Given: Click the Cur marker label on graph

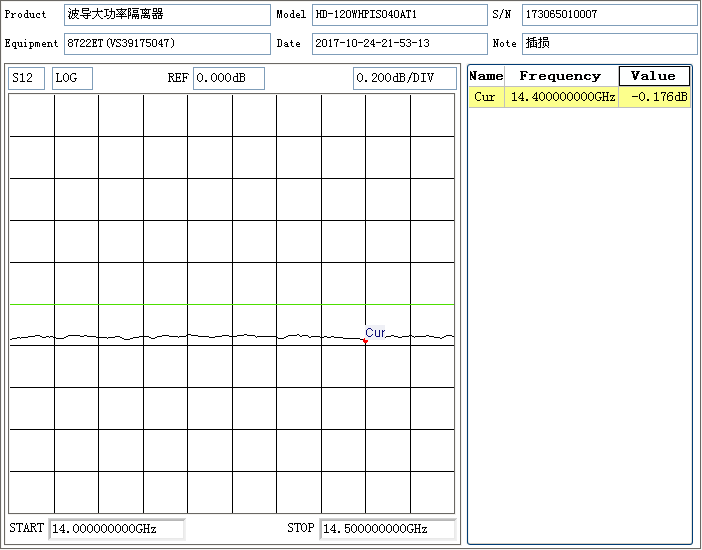Looking at the screenshot, I should 375,332.
